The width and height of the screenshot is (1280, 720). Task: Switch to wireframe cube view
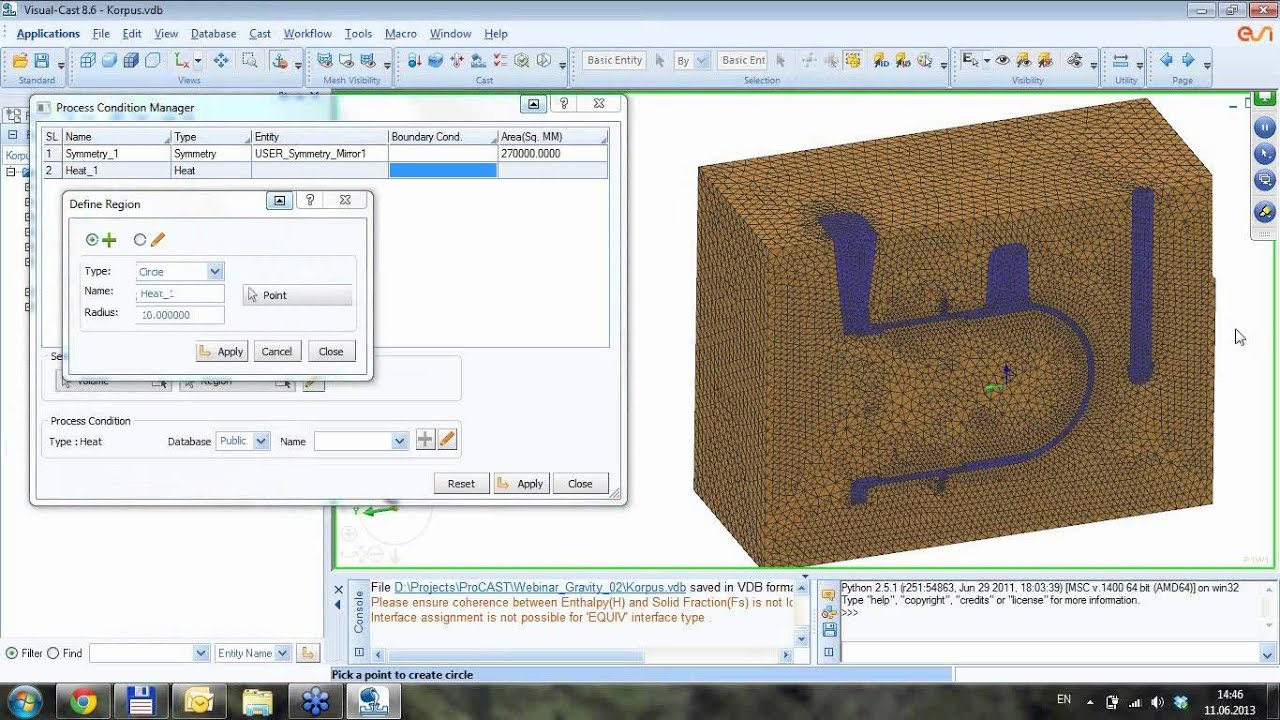click(87, 61)
